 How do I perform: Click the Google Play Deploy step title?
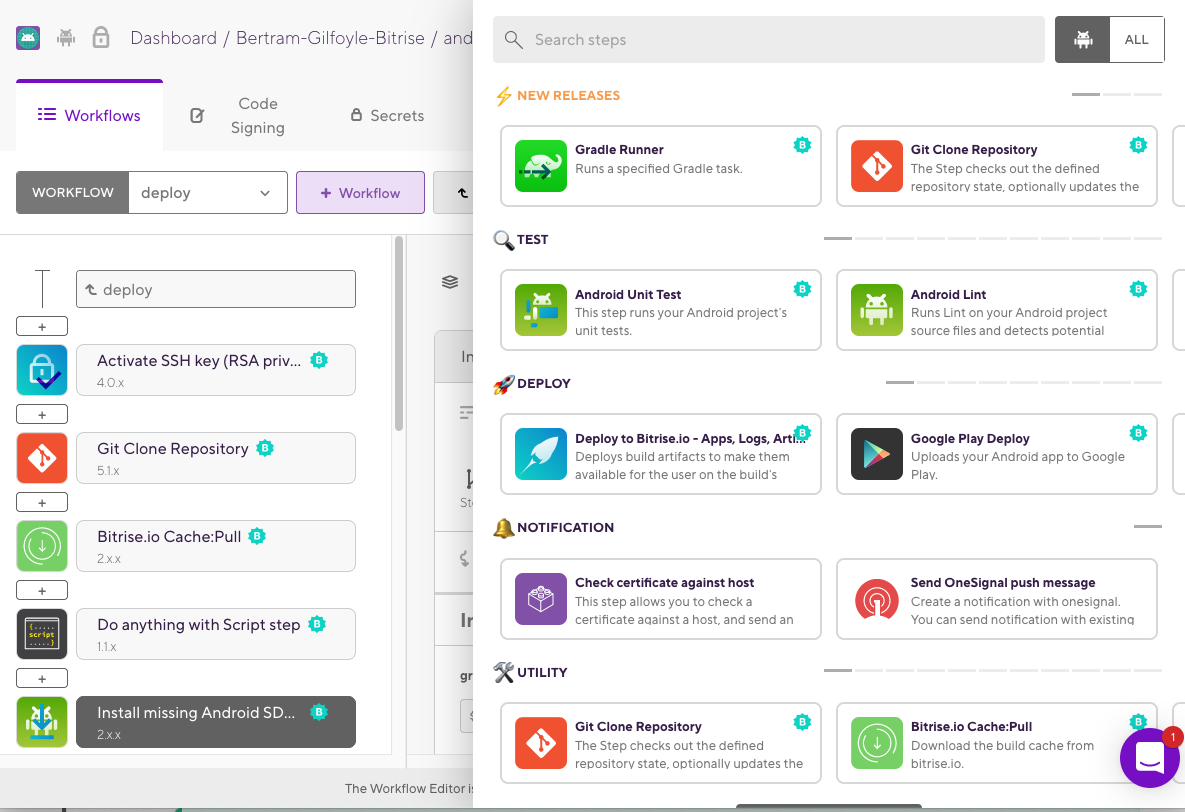tap(970, 439)
